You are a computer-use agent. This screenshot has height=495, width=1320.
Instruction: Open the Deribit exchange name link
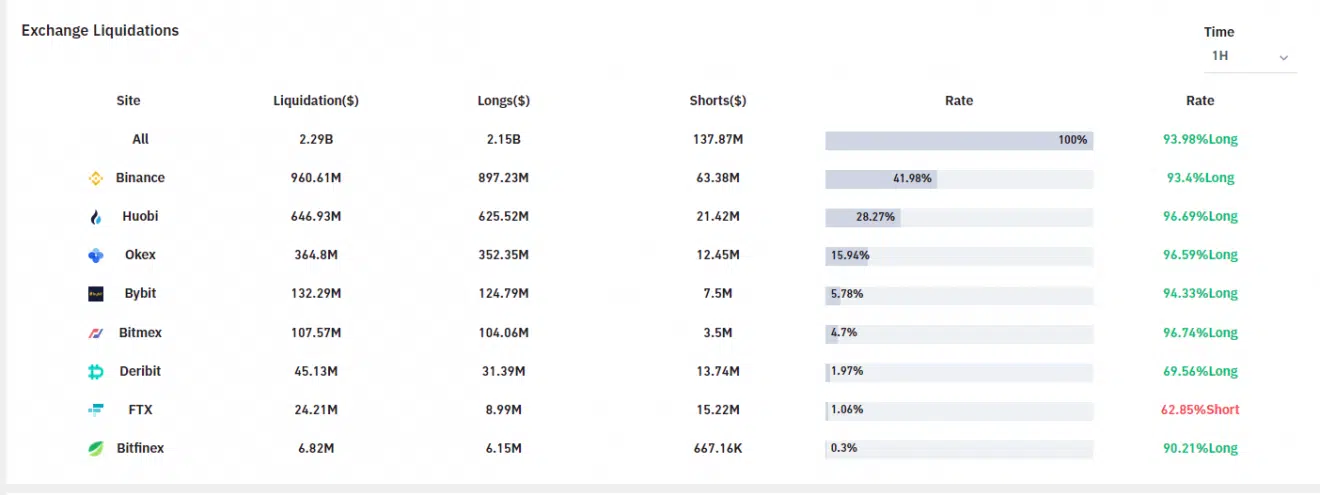140,371
